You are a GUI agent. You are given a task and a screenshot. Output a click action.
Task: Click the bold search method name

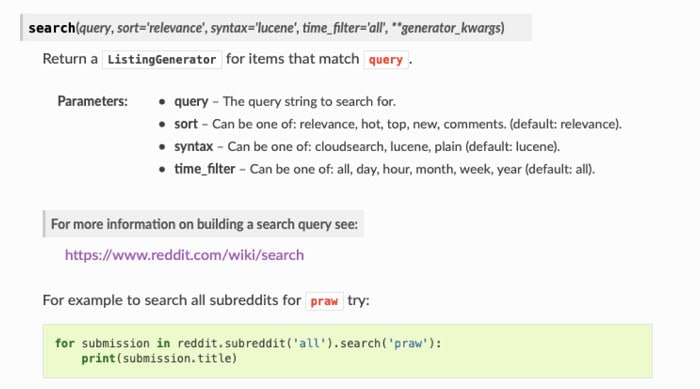52,28
